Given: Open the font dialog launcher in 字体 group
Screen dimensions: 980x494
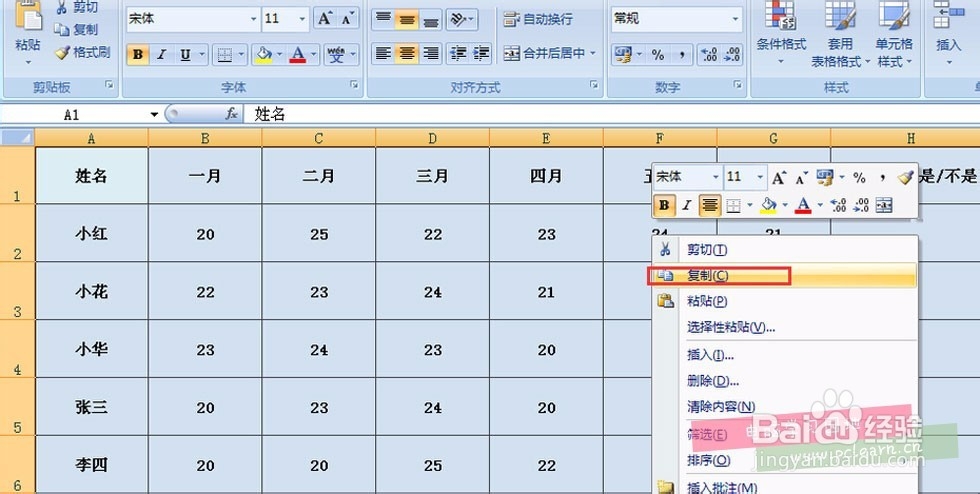Looking at the screenshot, I should click(x=354, y=84).
